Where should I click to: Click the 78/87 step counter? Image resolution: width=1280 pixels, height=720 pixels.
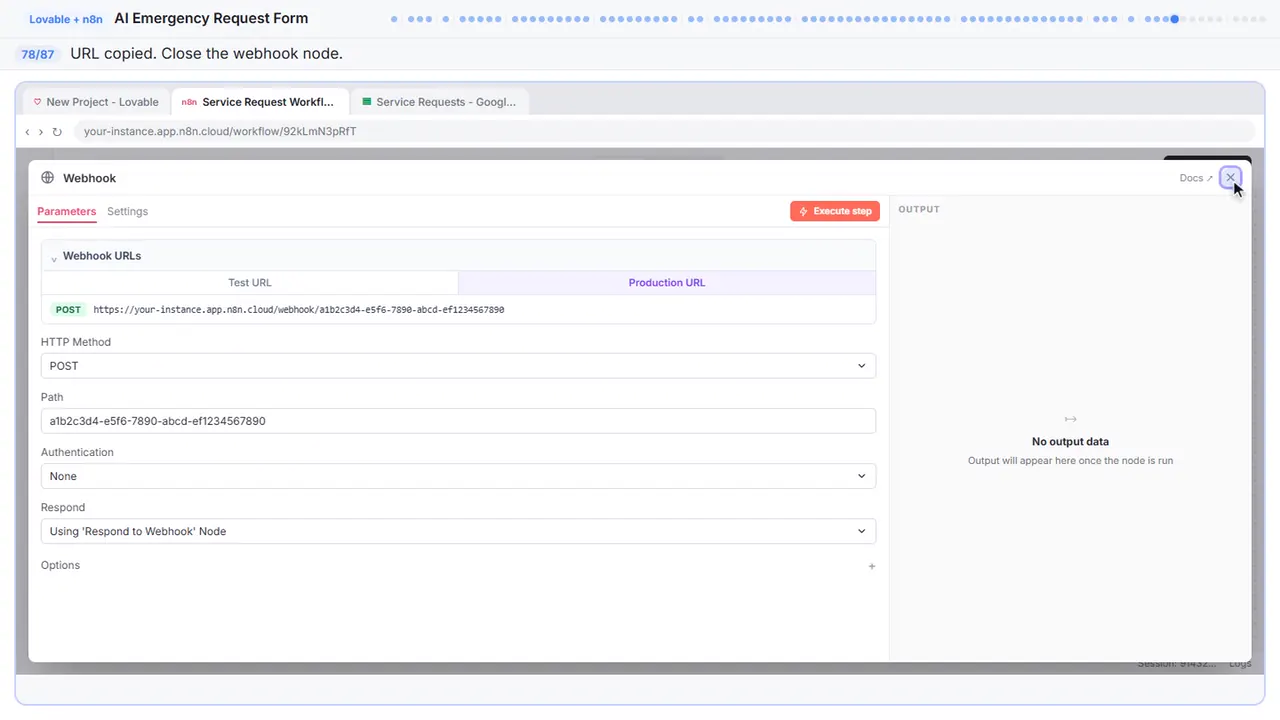(x=38, y=54)
